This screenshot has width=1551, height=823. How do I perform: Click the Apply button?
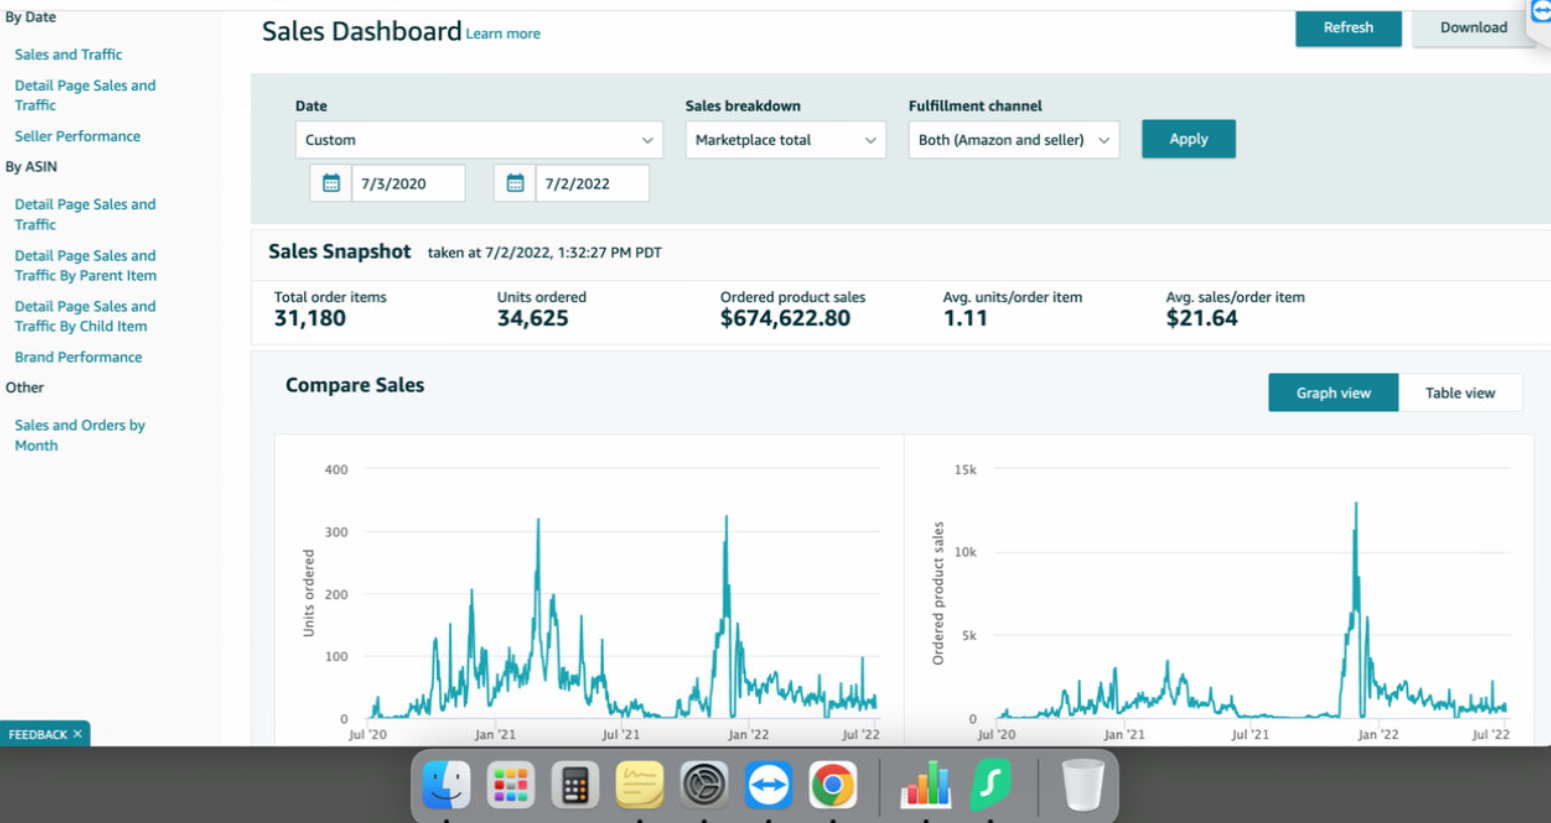click(x=1188, y=139)
